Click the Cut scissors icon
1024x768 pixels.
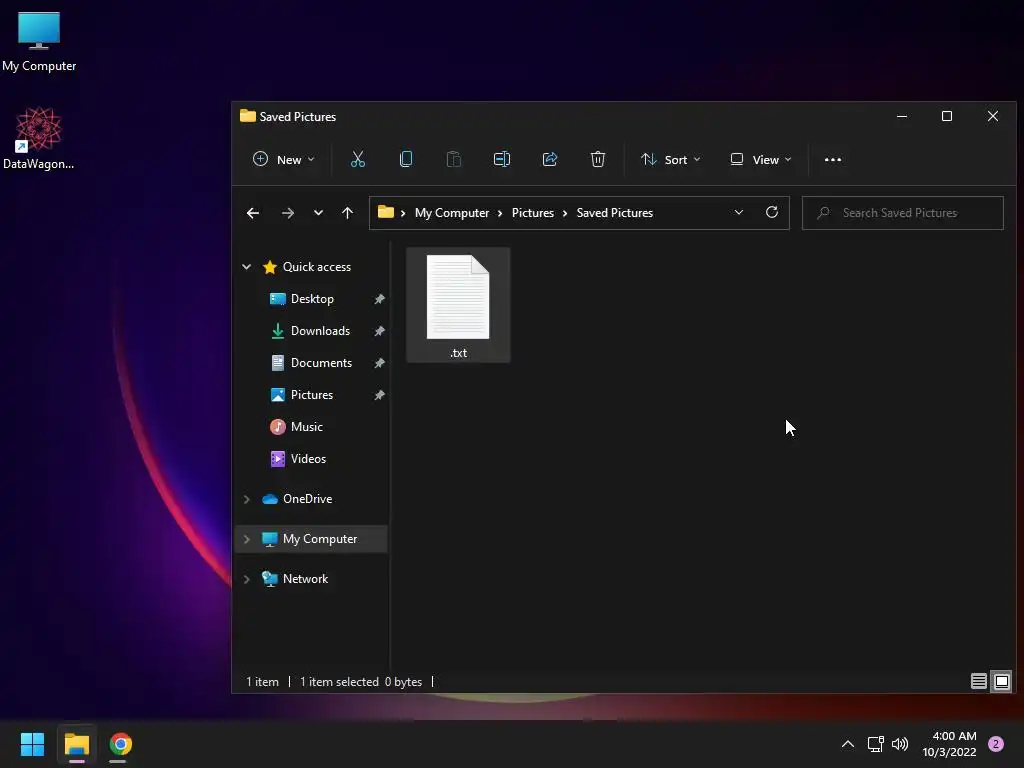(x=358, y=159)
